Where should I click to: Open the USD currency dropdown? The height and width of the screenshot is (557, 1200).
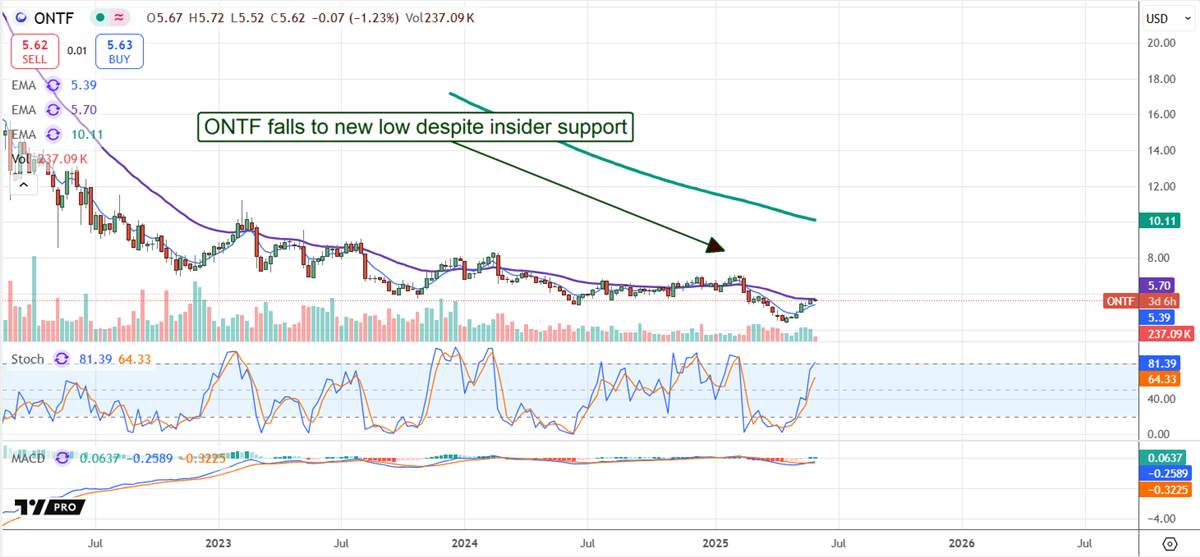(1169, 18)
